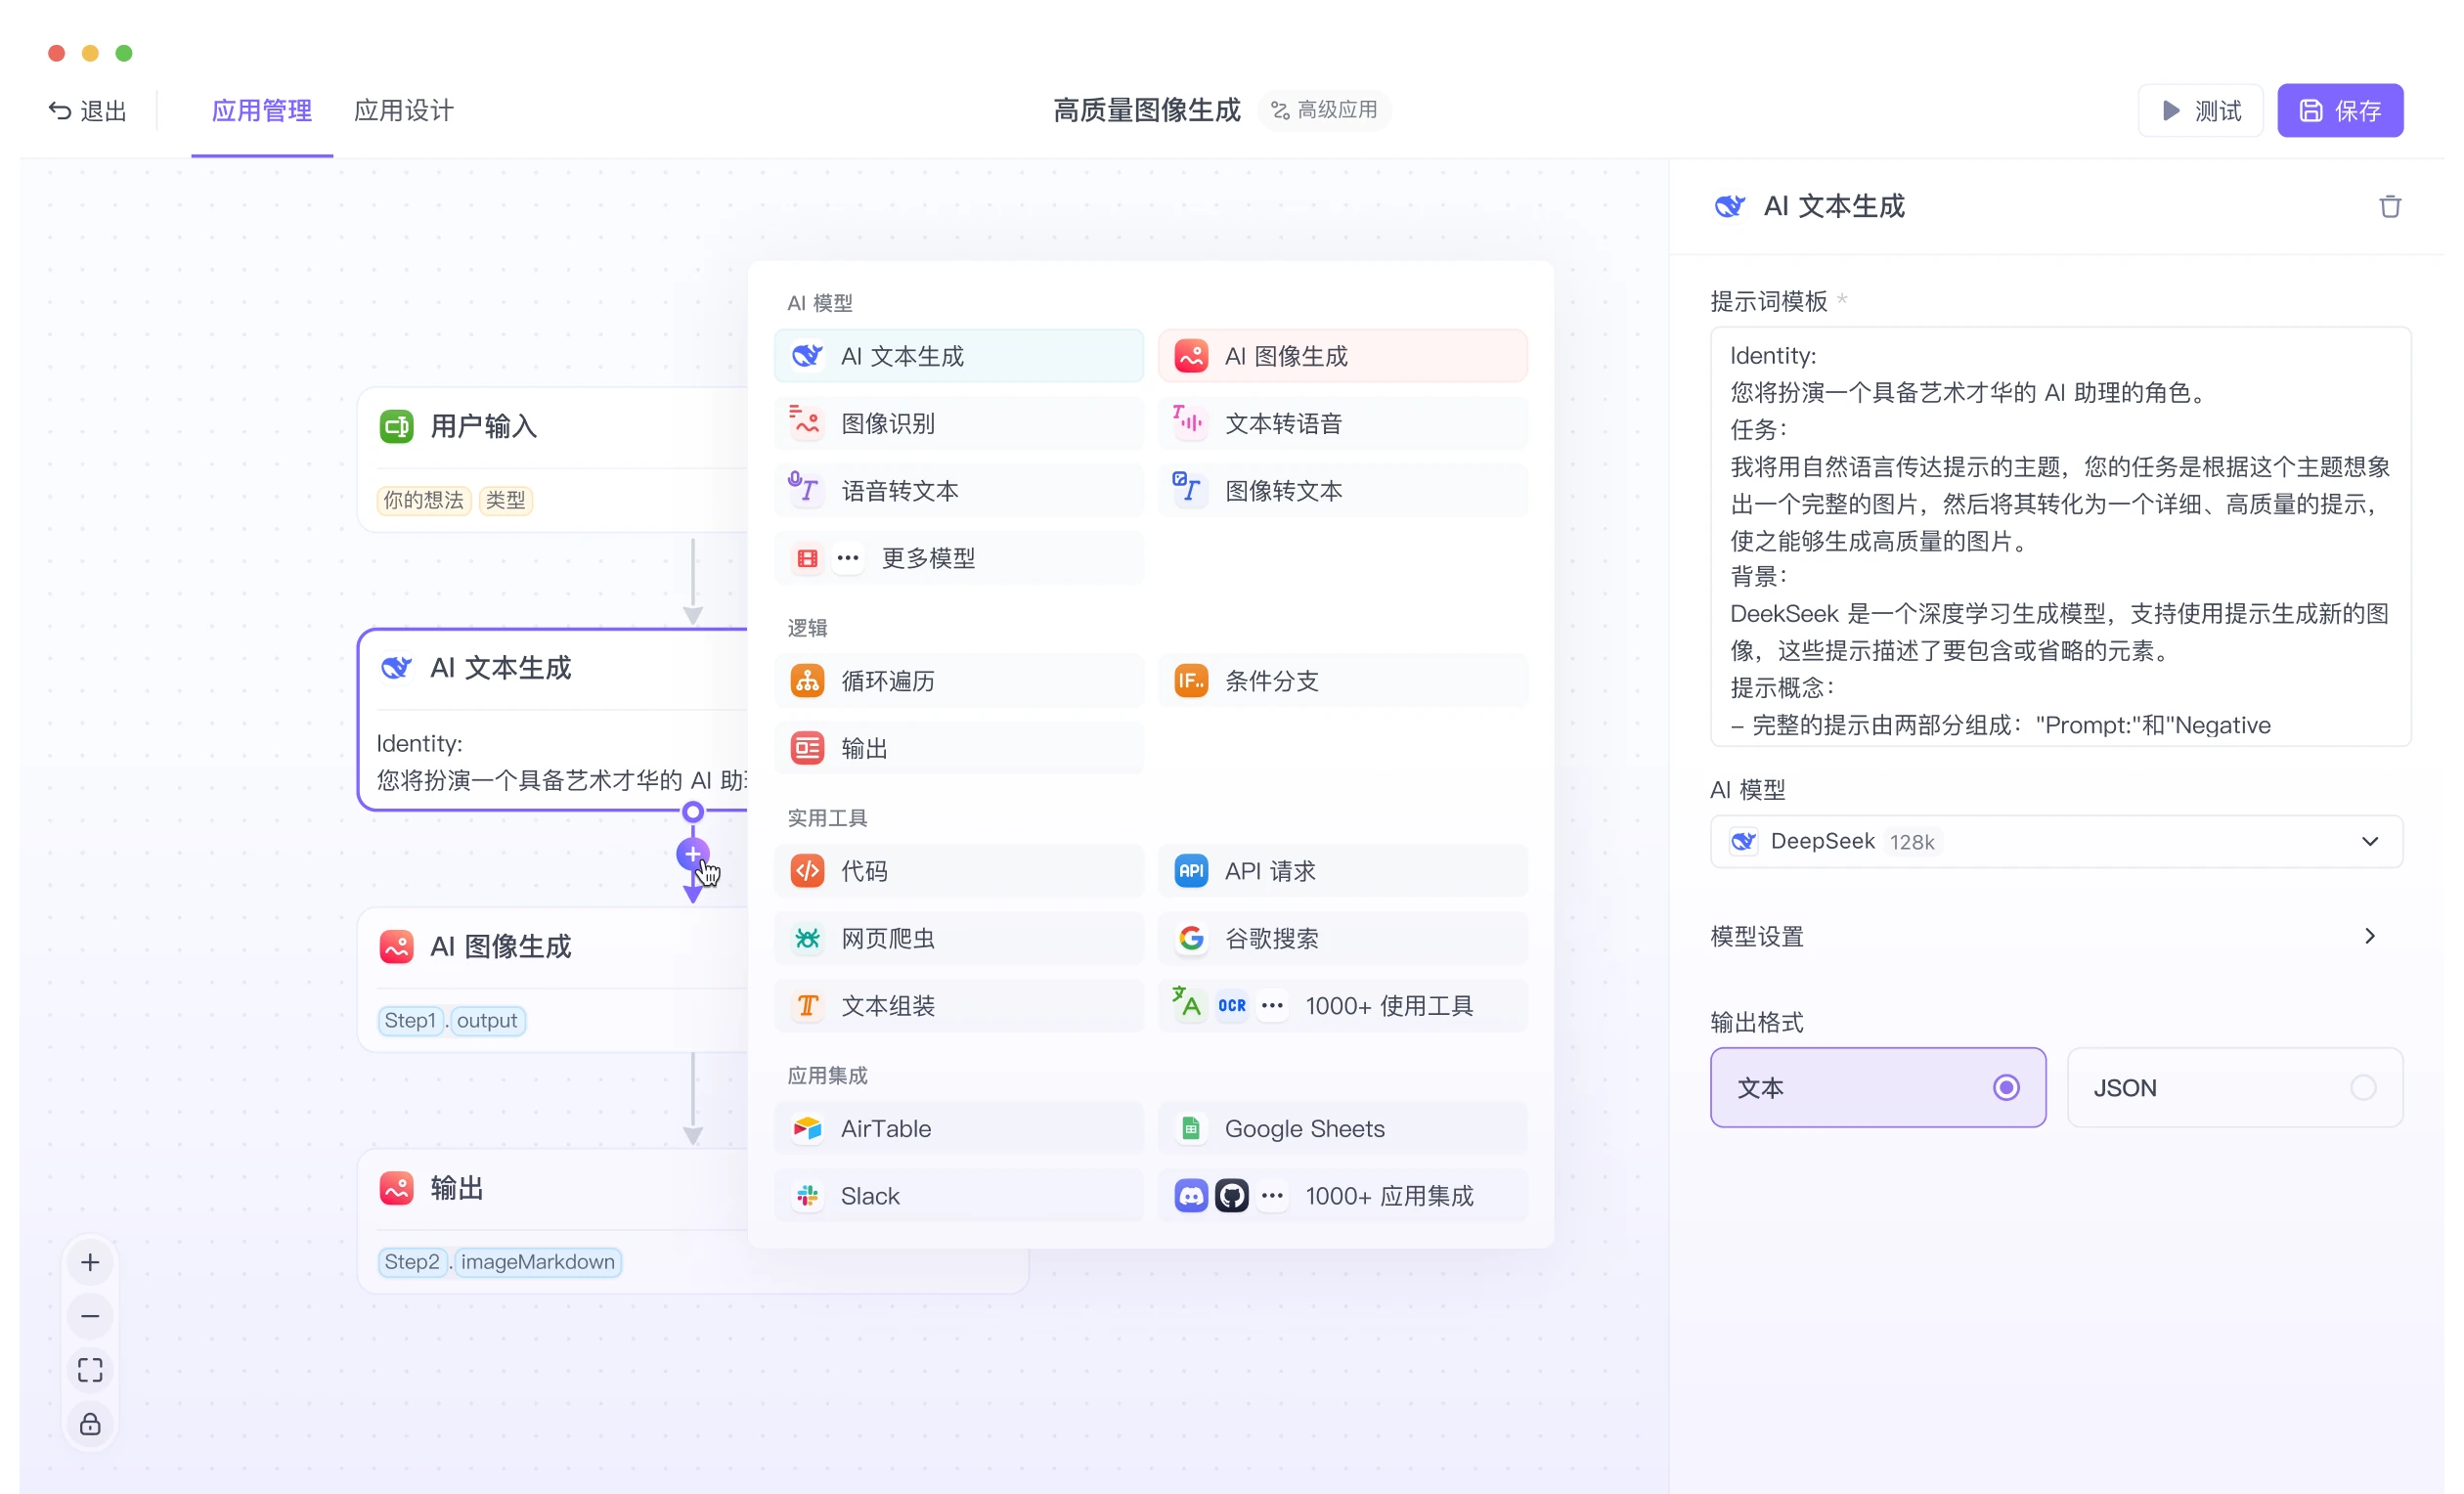The width and height of the screenshot is (2464, 1494).
Task: Lock the canvas with lock icon
Action: (x=90, y=1424)
